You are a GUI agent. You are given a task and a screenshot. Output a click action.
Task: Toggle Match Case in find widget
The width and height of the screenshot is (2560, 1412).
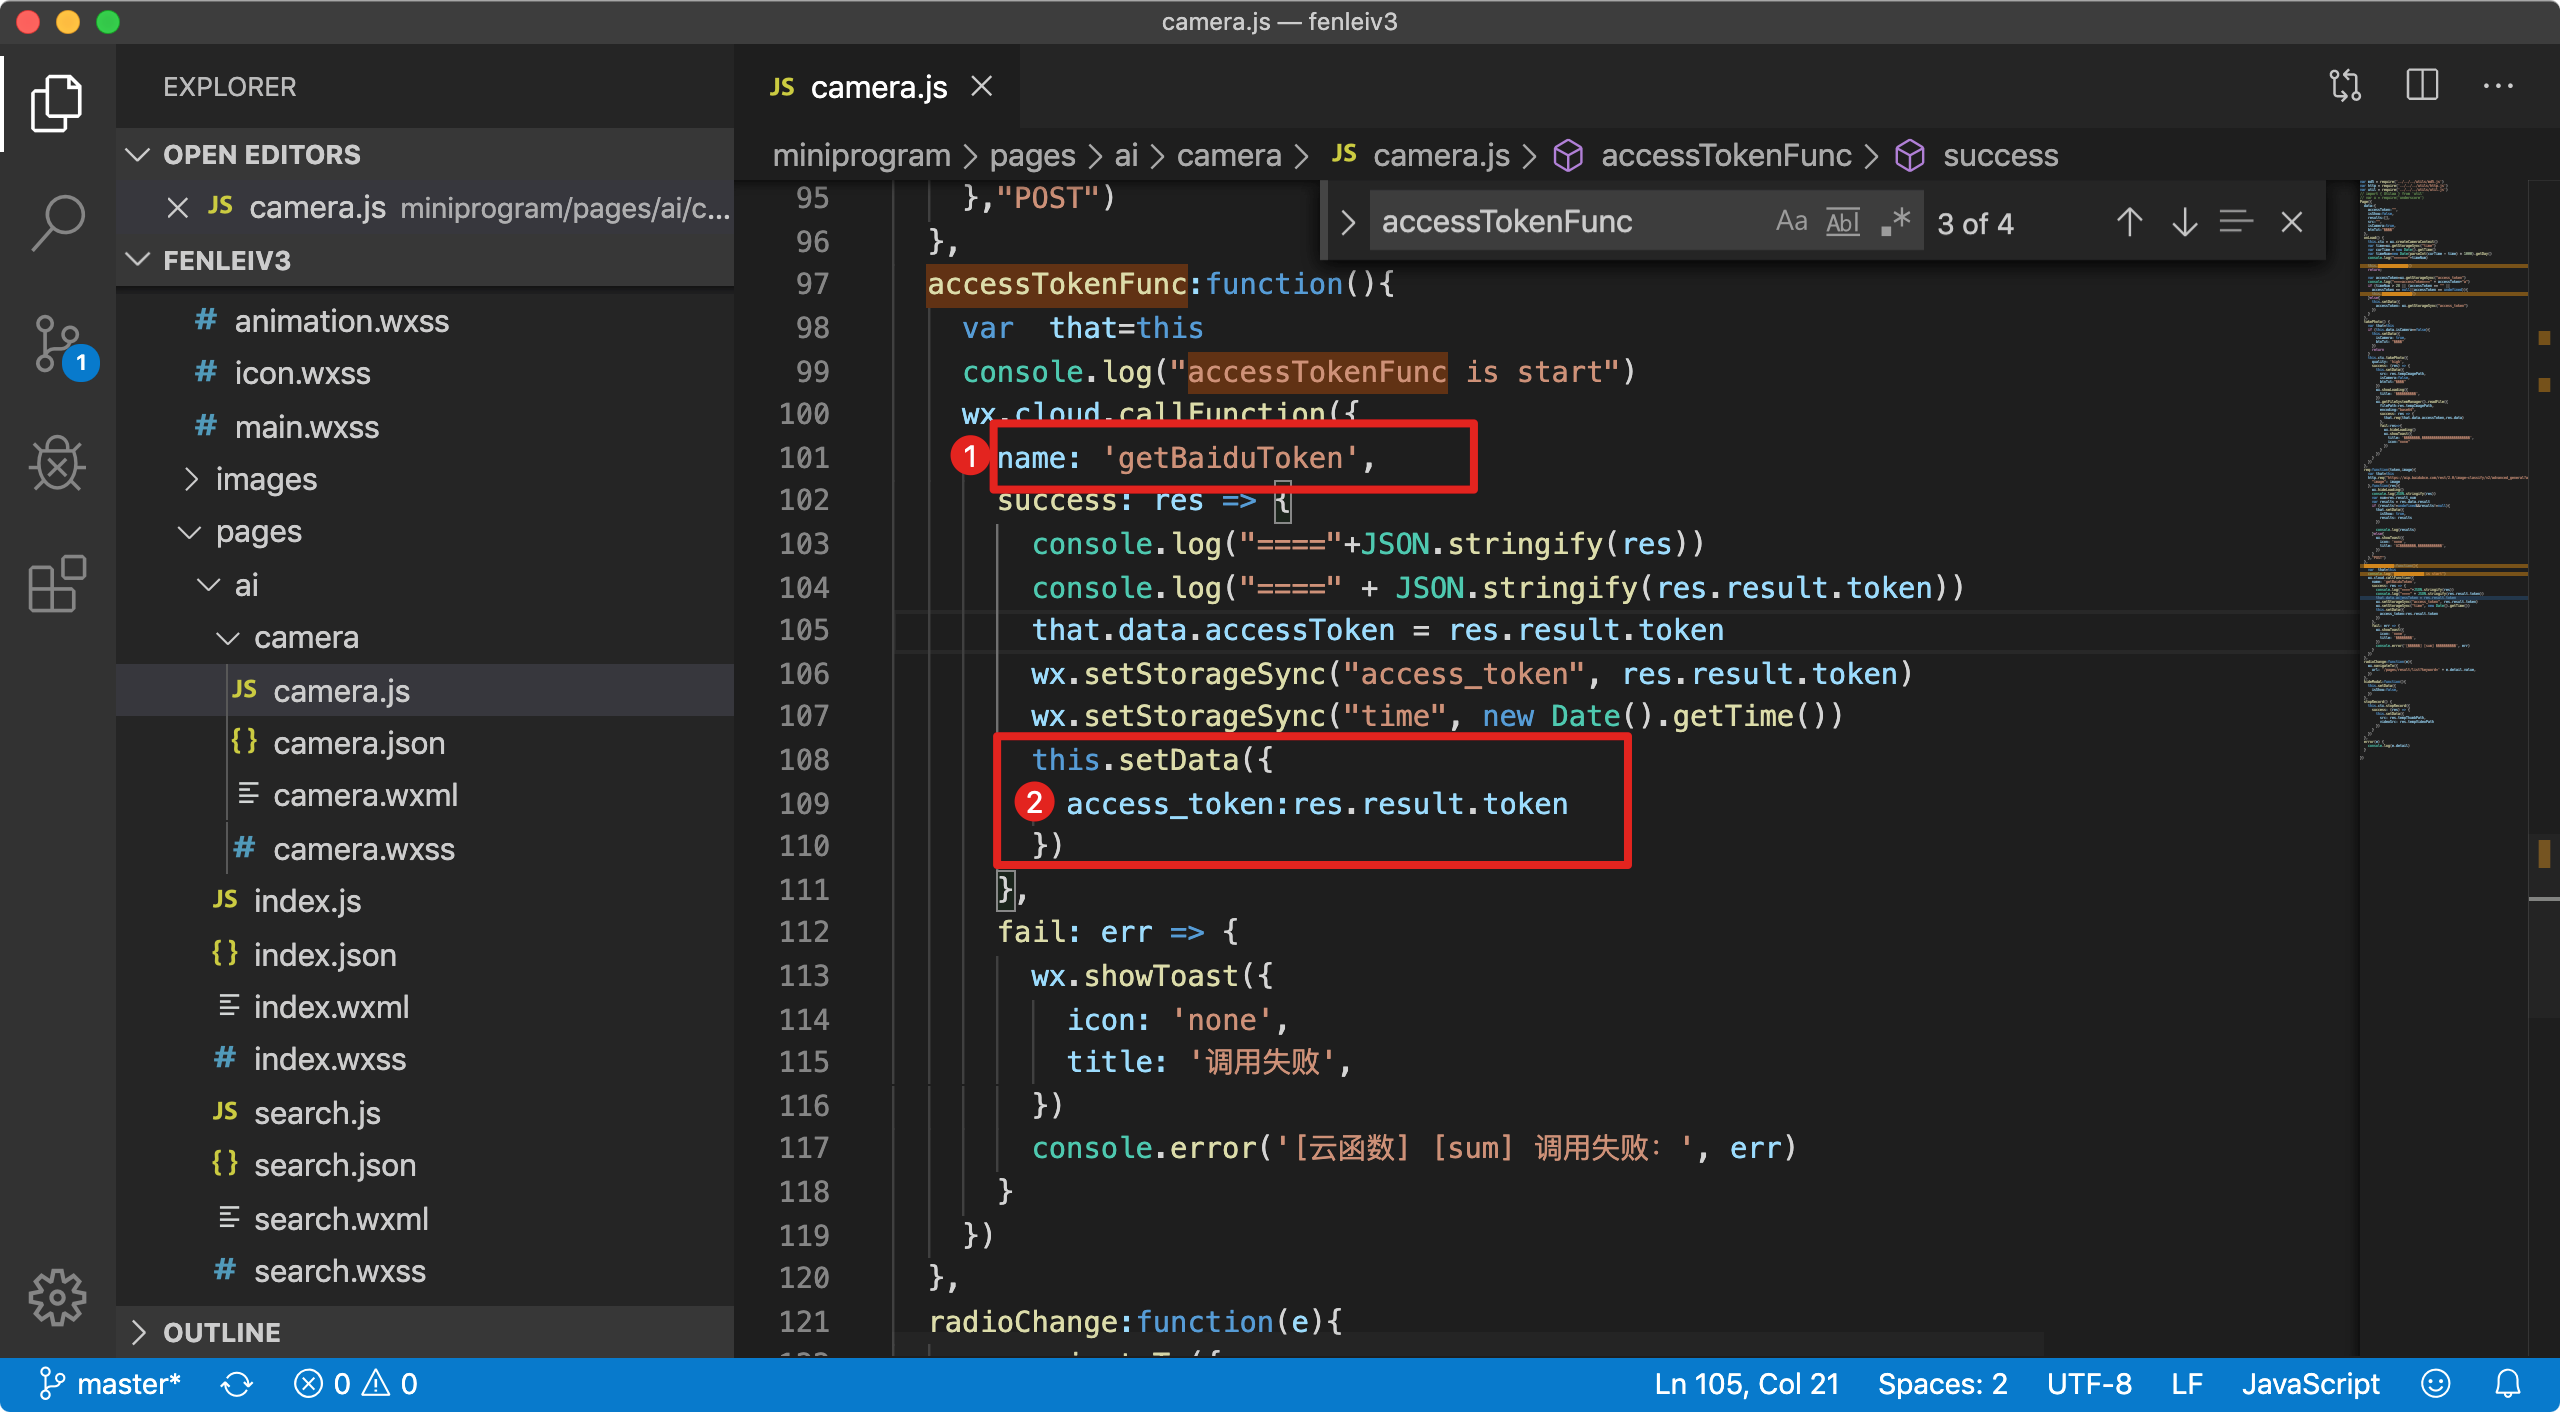pyautogui.click(x=1791, y=222)
